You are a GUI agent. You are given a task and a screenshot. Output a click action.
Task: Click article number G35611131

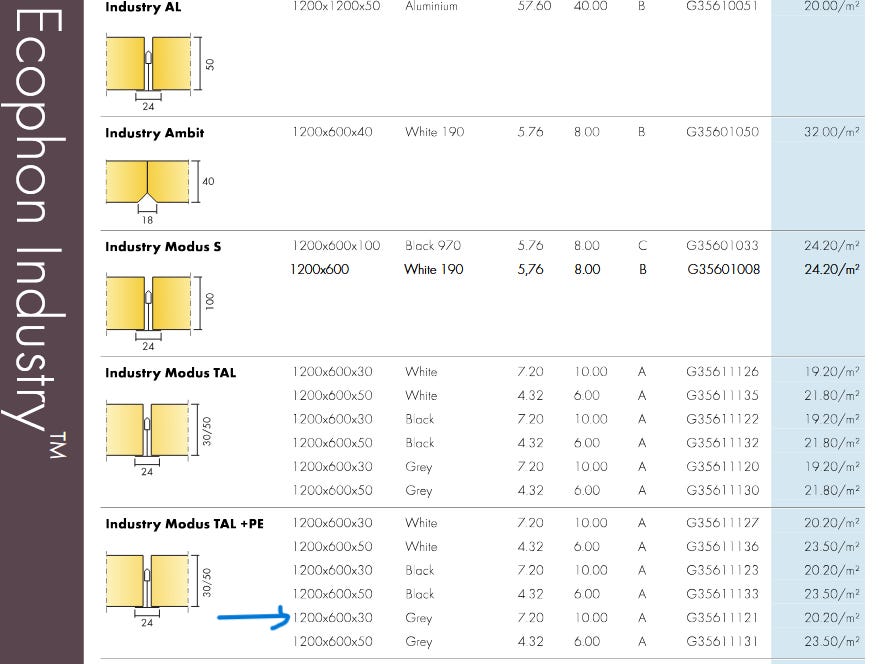click(722, 642)
